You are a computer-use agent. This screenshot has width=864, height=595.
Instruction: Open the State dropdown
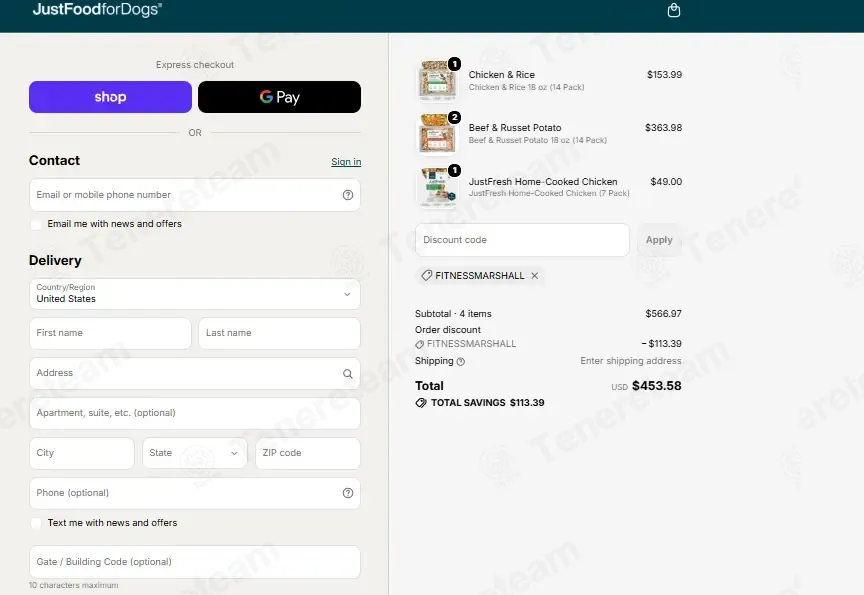(x=195, y=453)
